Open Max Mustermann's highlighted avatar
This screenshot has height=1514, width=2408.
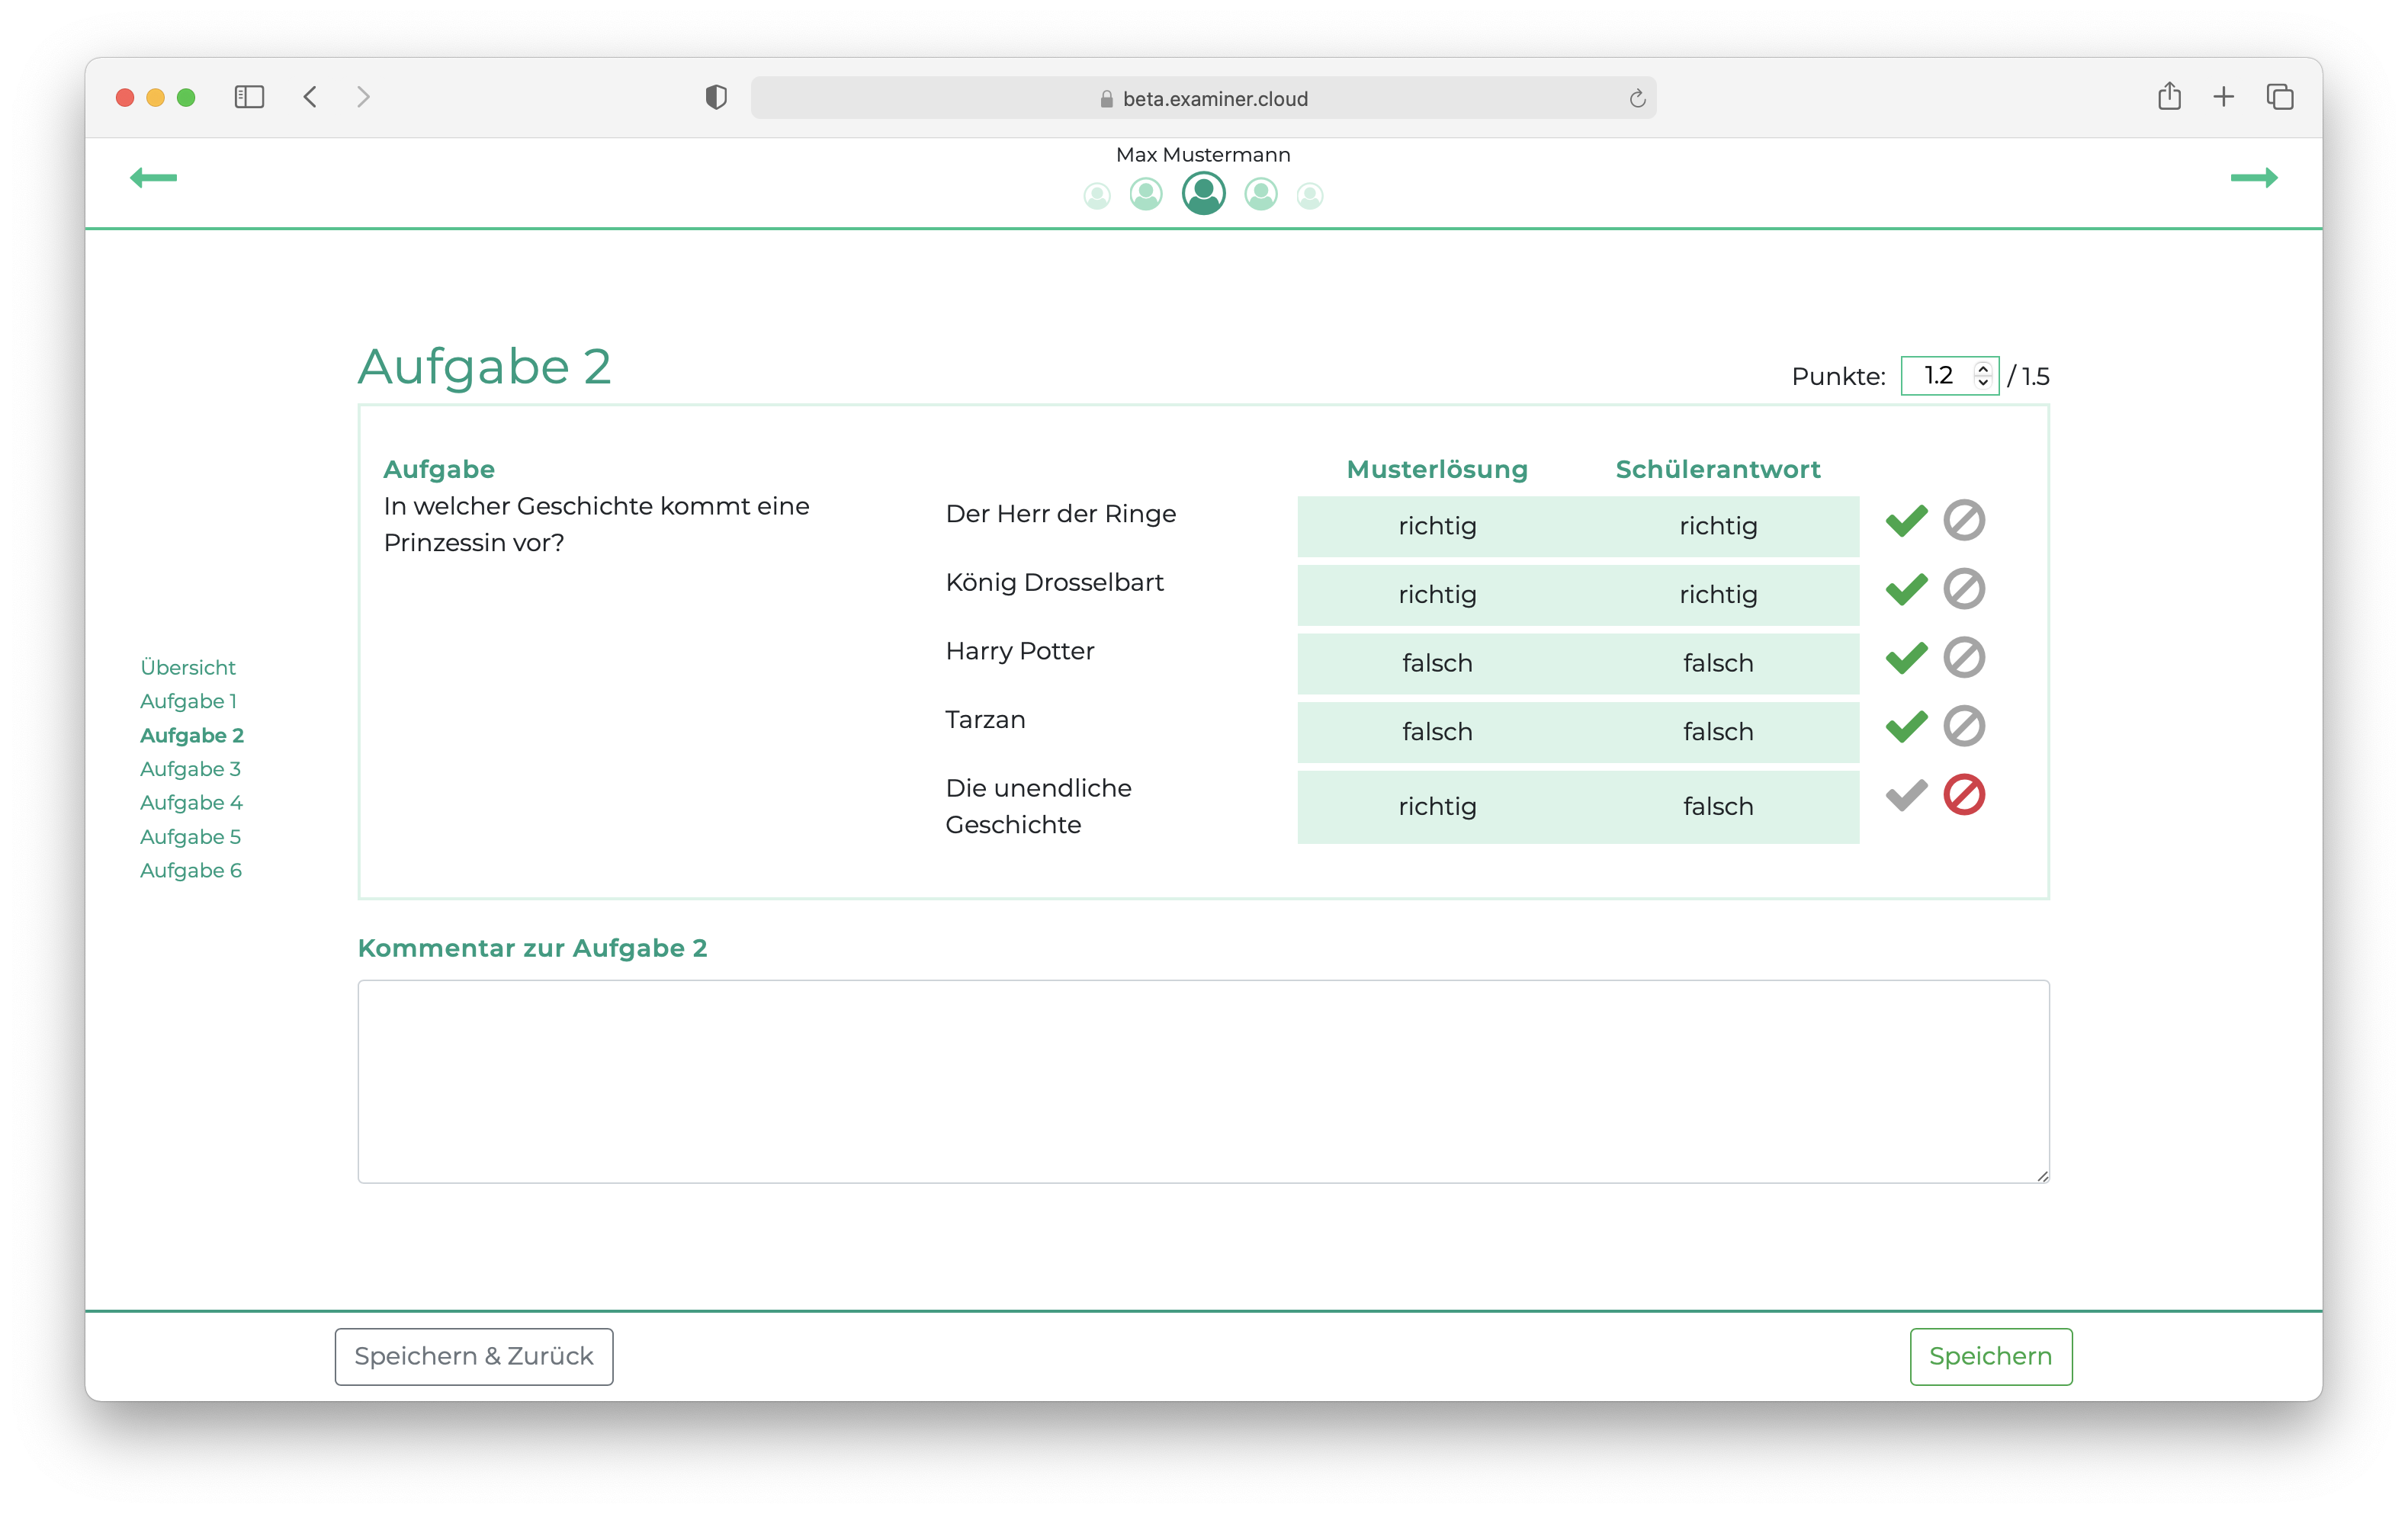1203,193
